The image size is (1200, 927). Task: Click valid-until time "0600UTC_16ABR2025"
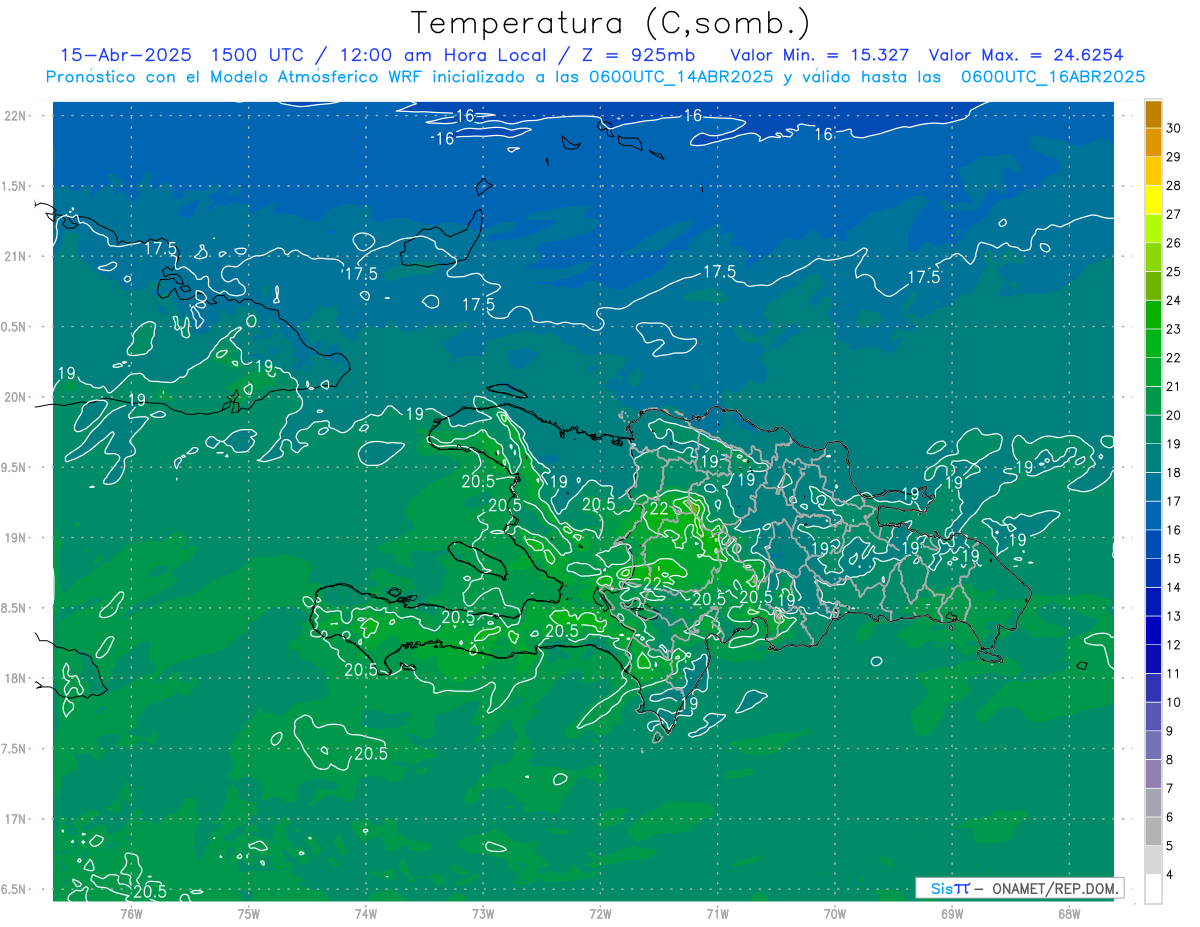pos(1053,77)
